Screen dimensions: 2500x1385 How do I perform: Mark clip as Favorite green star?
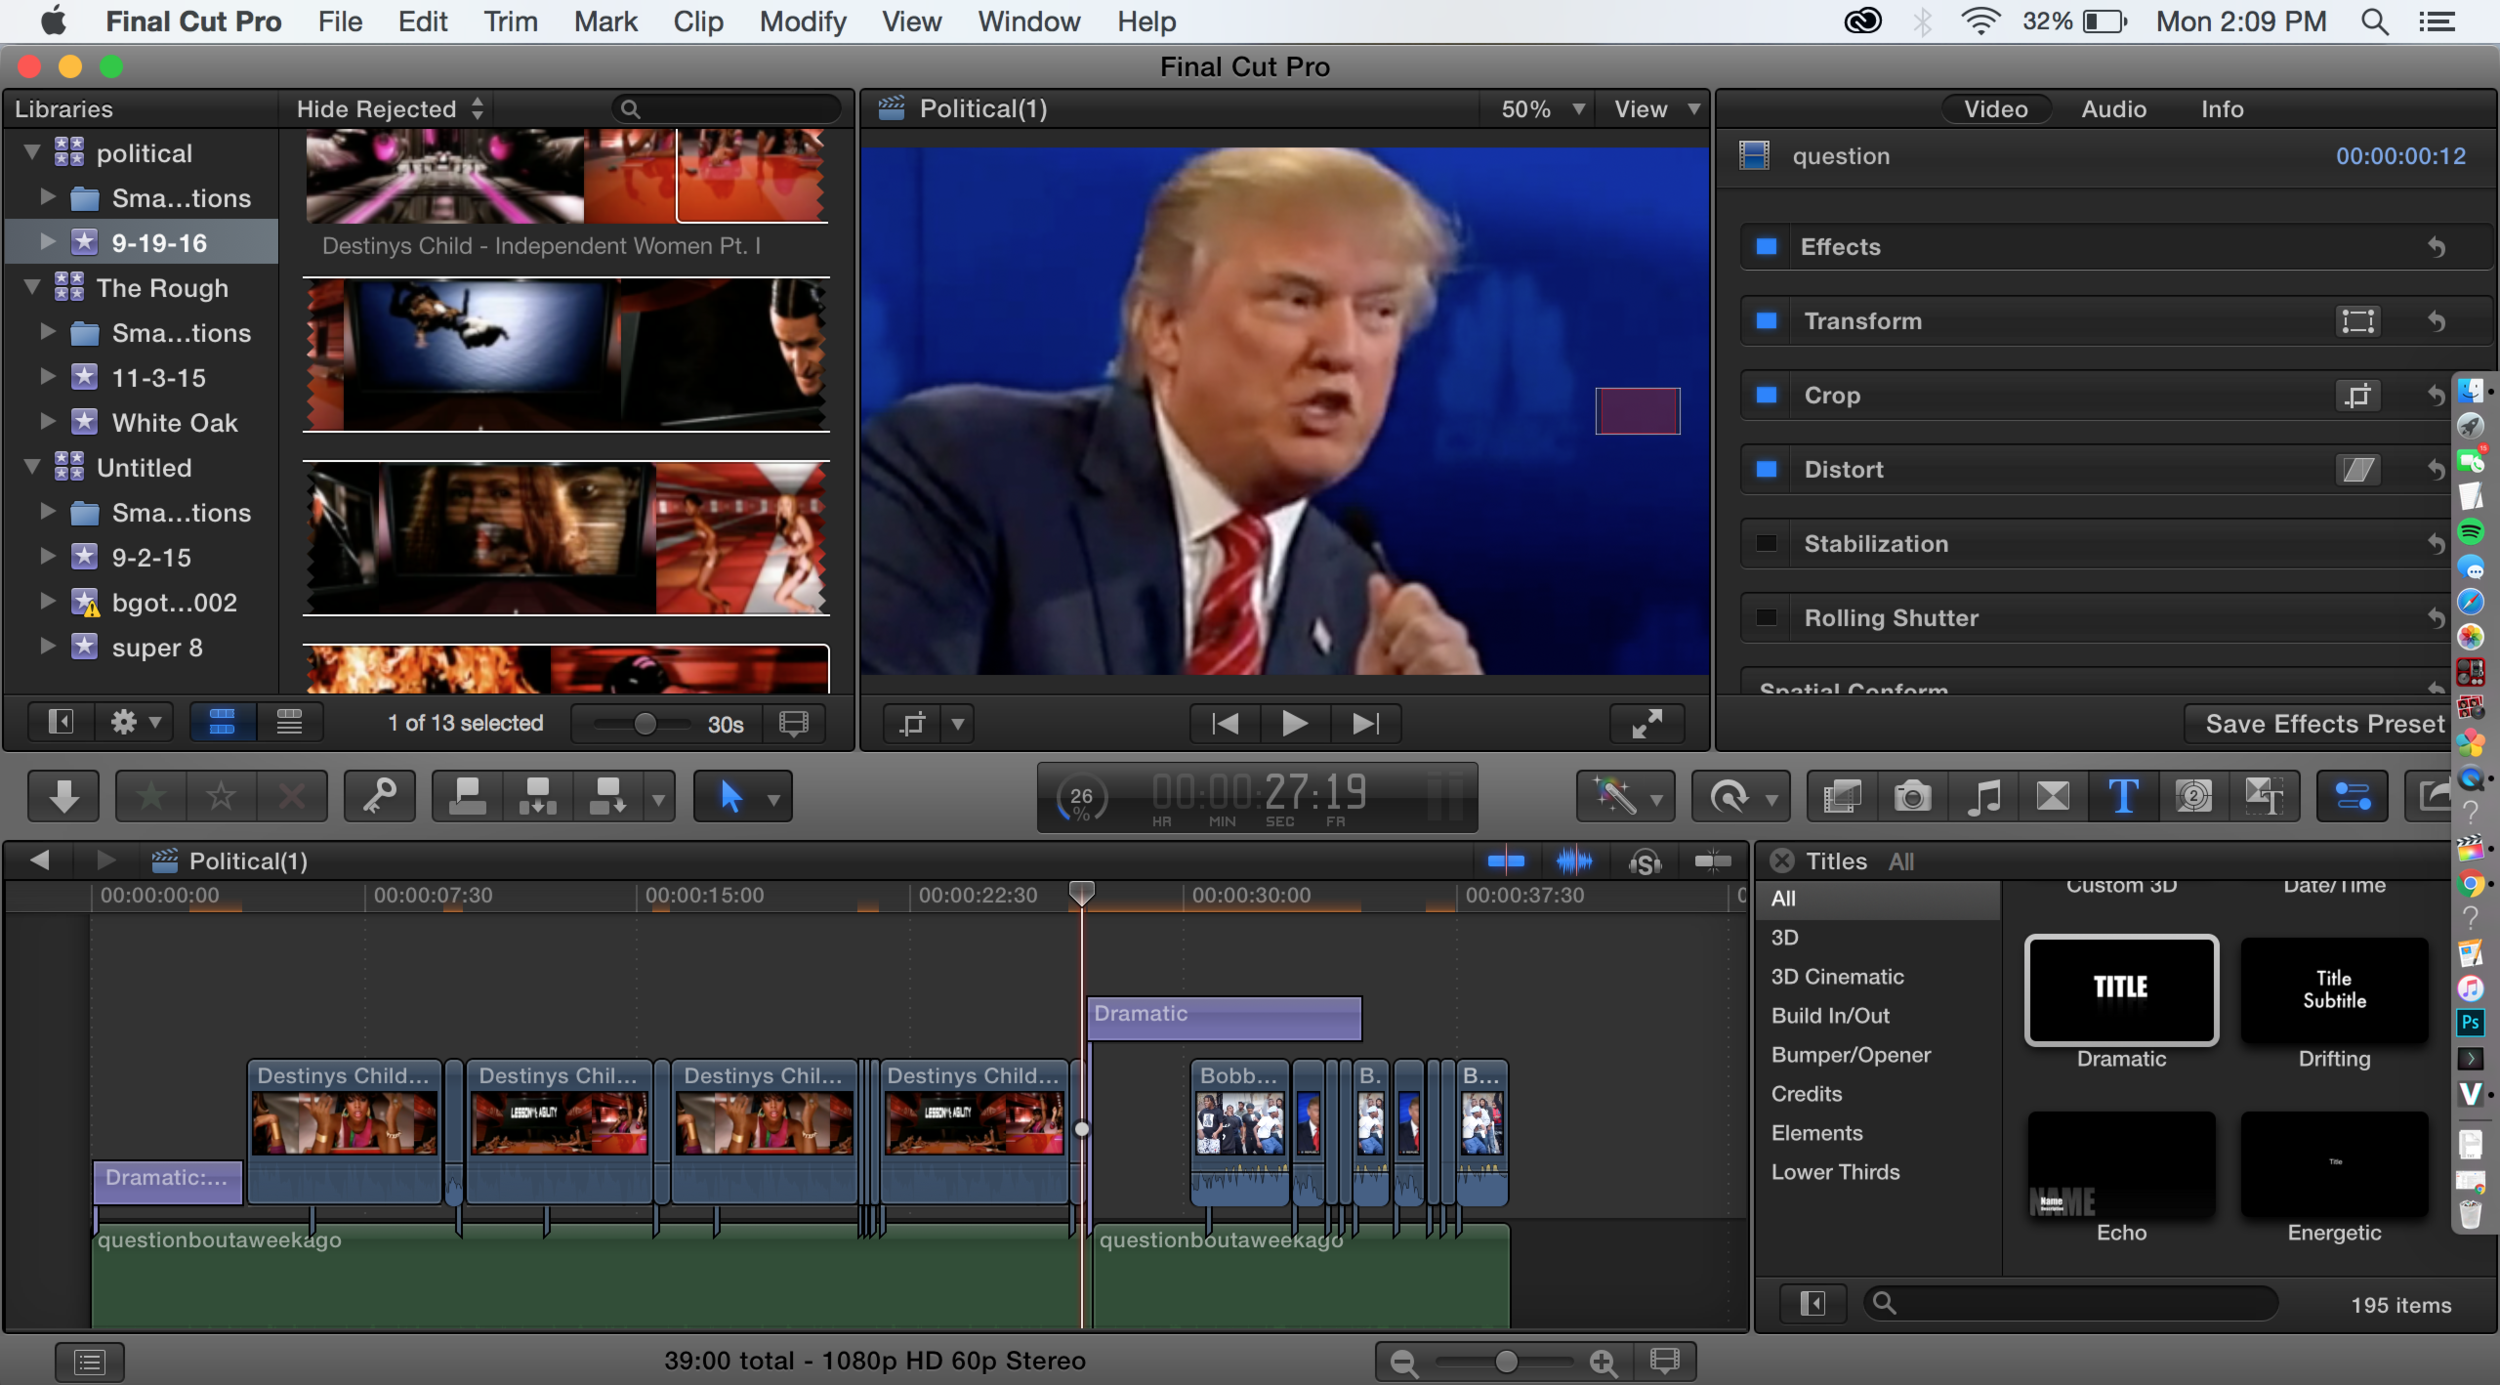click(x=151, y=797)
